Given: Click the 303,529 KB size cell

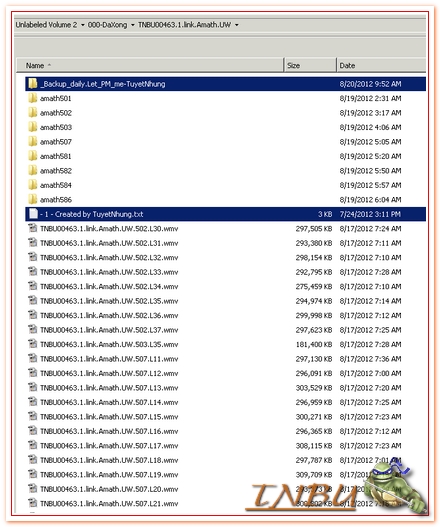Looking at the screenshot, I should click(314, 388).
